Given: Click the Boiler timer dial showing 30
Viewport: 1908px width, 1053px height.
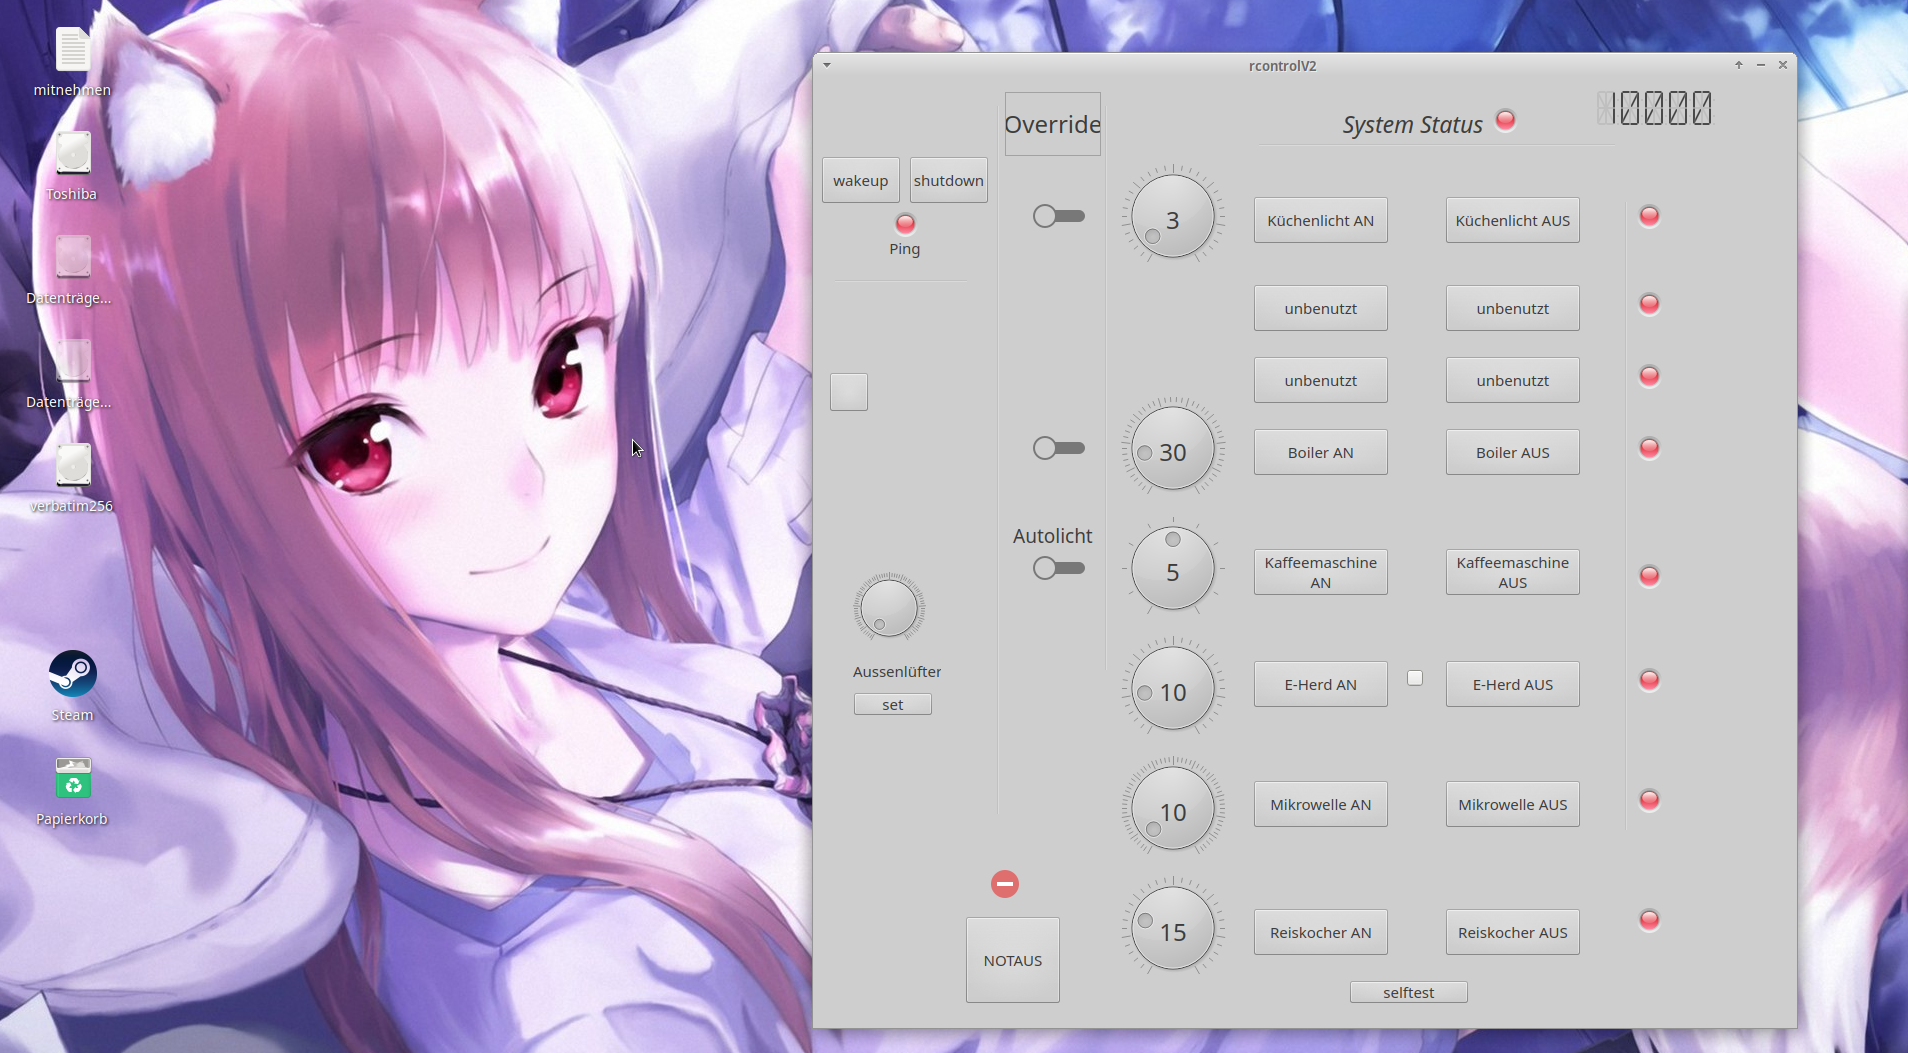Looking at the screenshot, I should 1173,448.
